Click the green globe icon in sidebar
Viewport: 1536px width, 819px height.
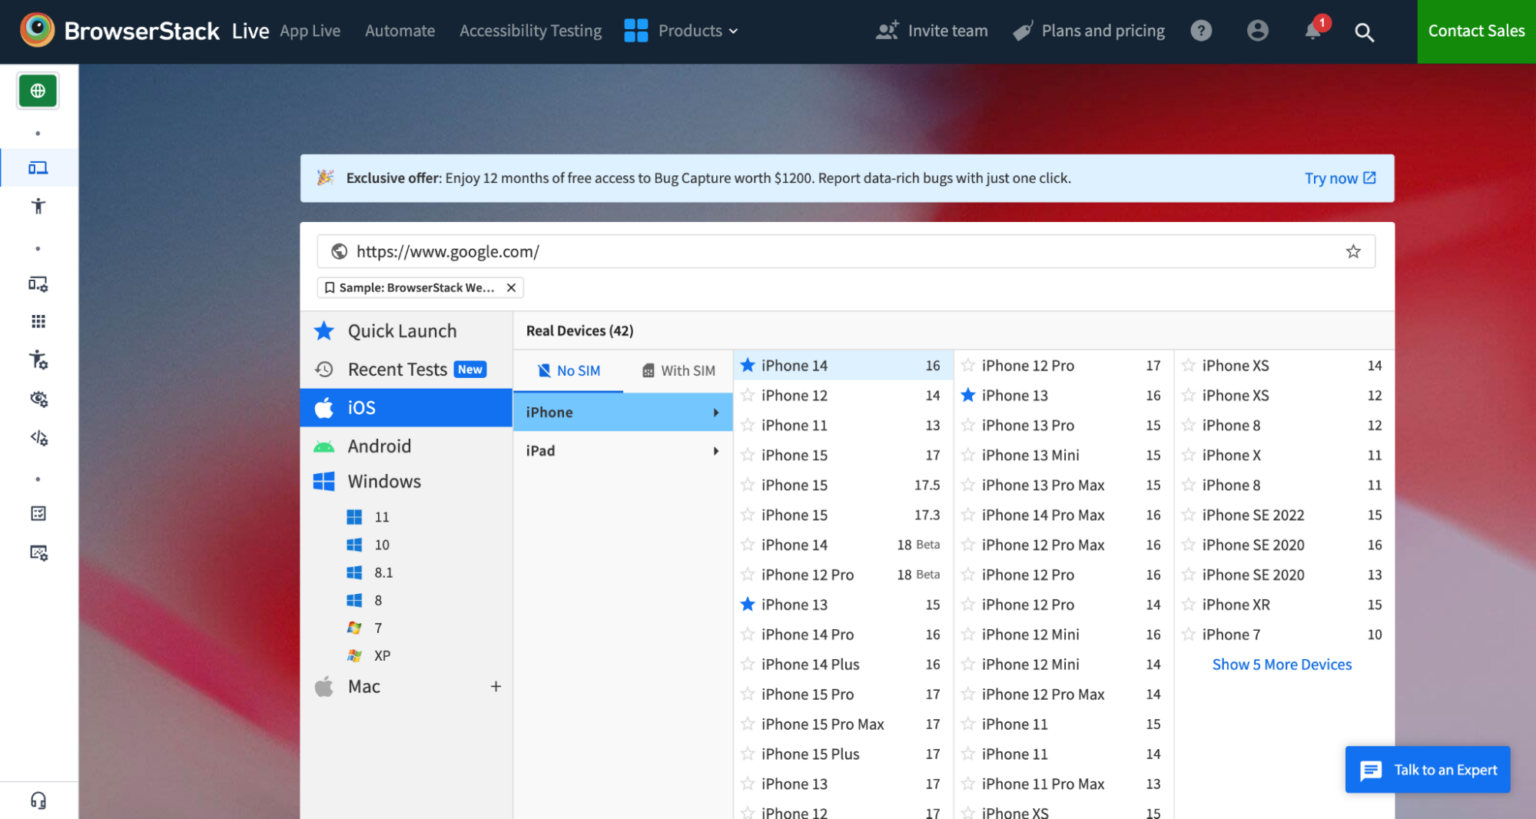pos(38,91)
